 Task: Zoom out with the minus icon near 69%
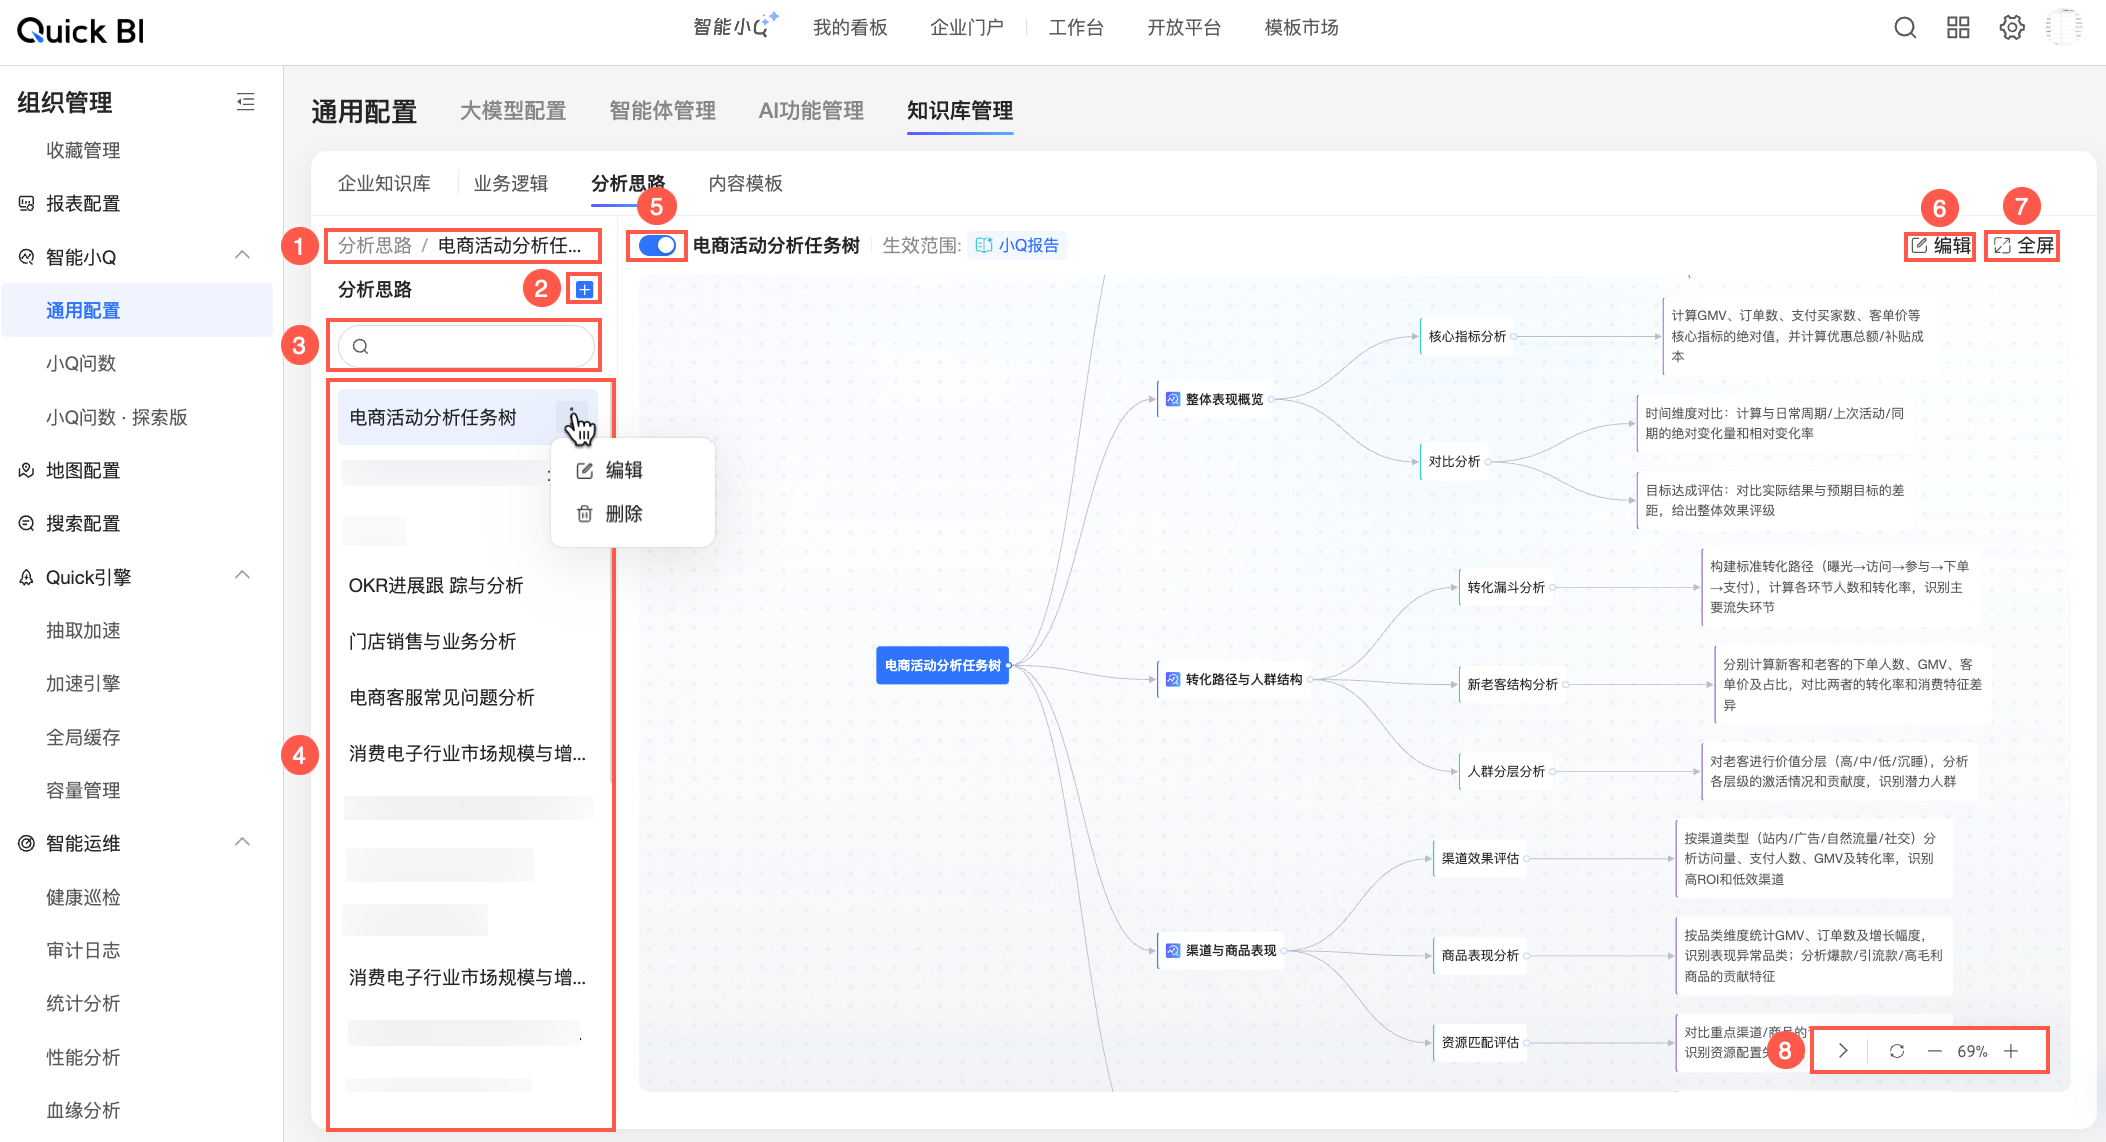coord(1934,1051)
